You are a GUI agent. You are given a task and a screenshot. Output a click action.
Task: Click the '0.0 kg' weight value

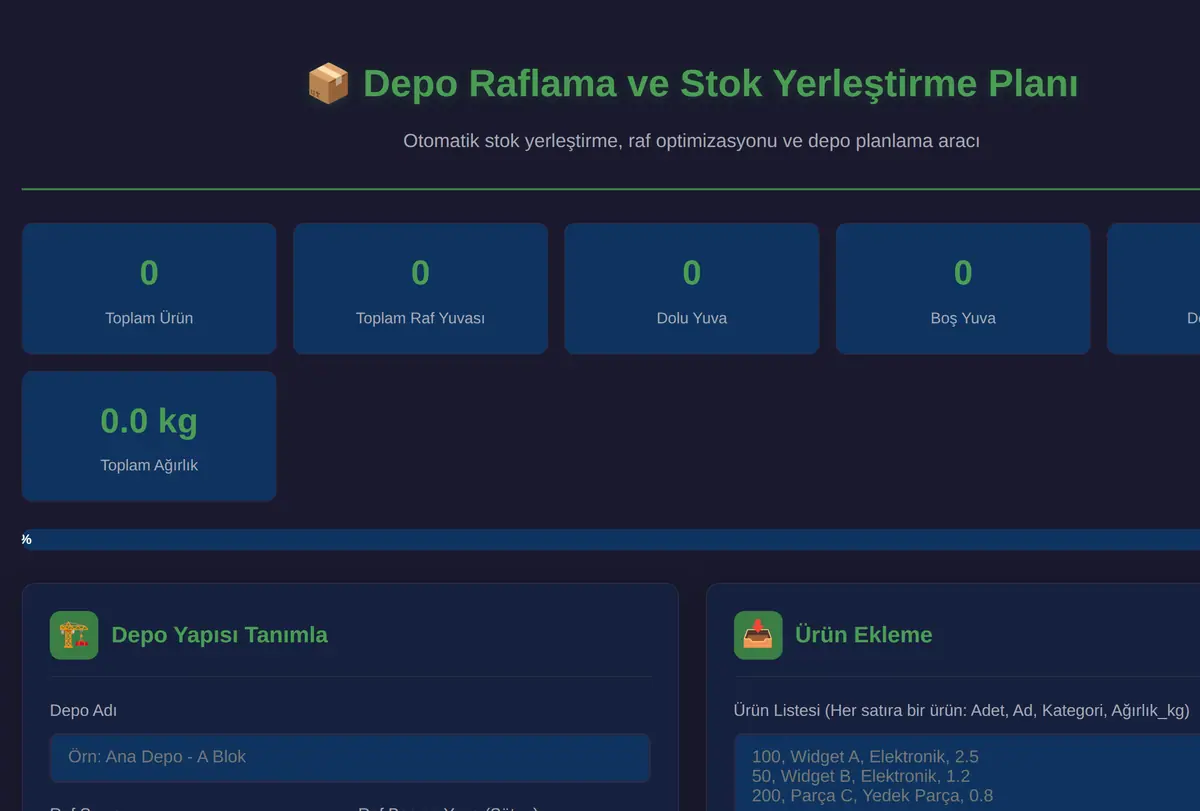tap(149, 421)
